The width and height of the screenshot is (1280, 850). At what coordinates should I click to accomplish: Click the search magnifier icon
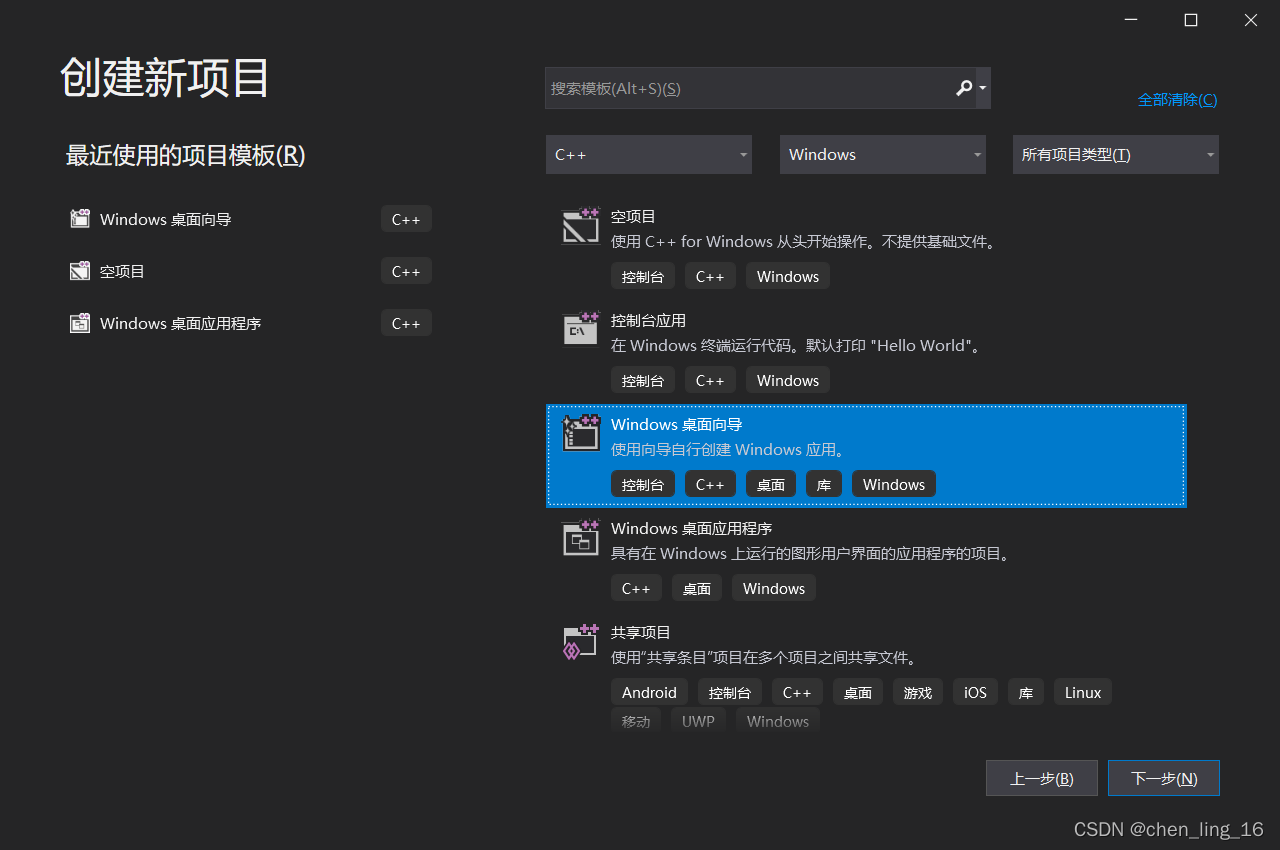click(962, 88)
